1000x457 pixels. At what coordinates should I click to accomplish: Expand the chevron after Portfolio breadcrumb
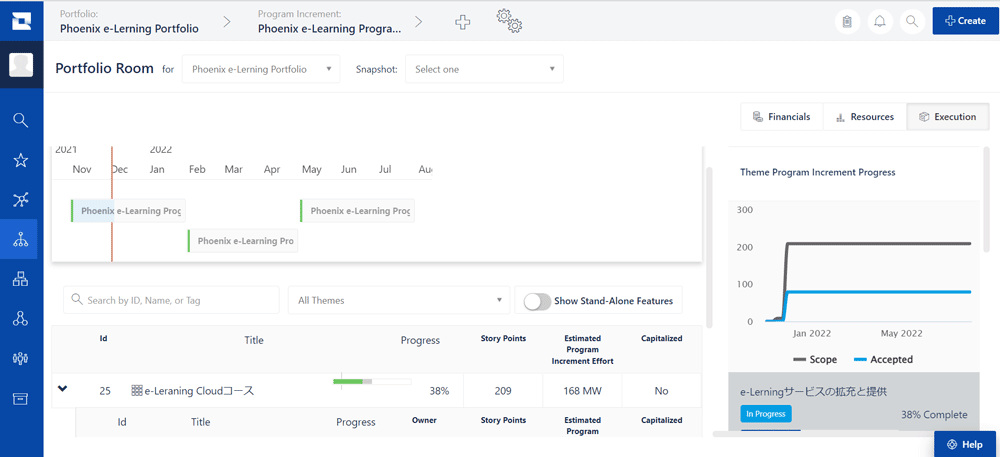coord(226,22)
